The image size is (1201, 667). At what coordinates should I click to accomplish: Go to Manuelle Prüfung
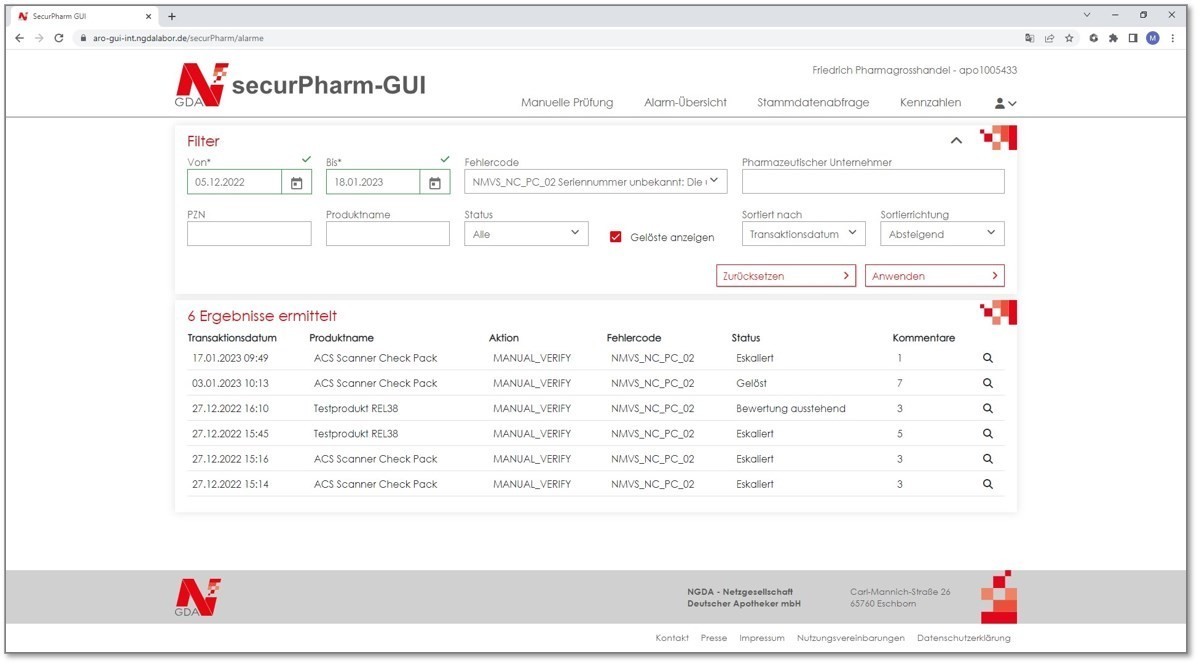tap(567, 103)
